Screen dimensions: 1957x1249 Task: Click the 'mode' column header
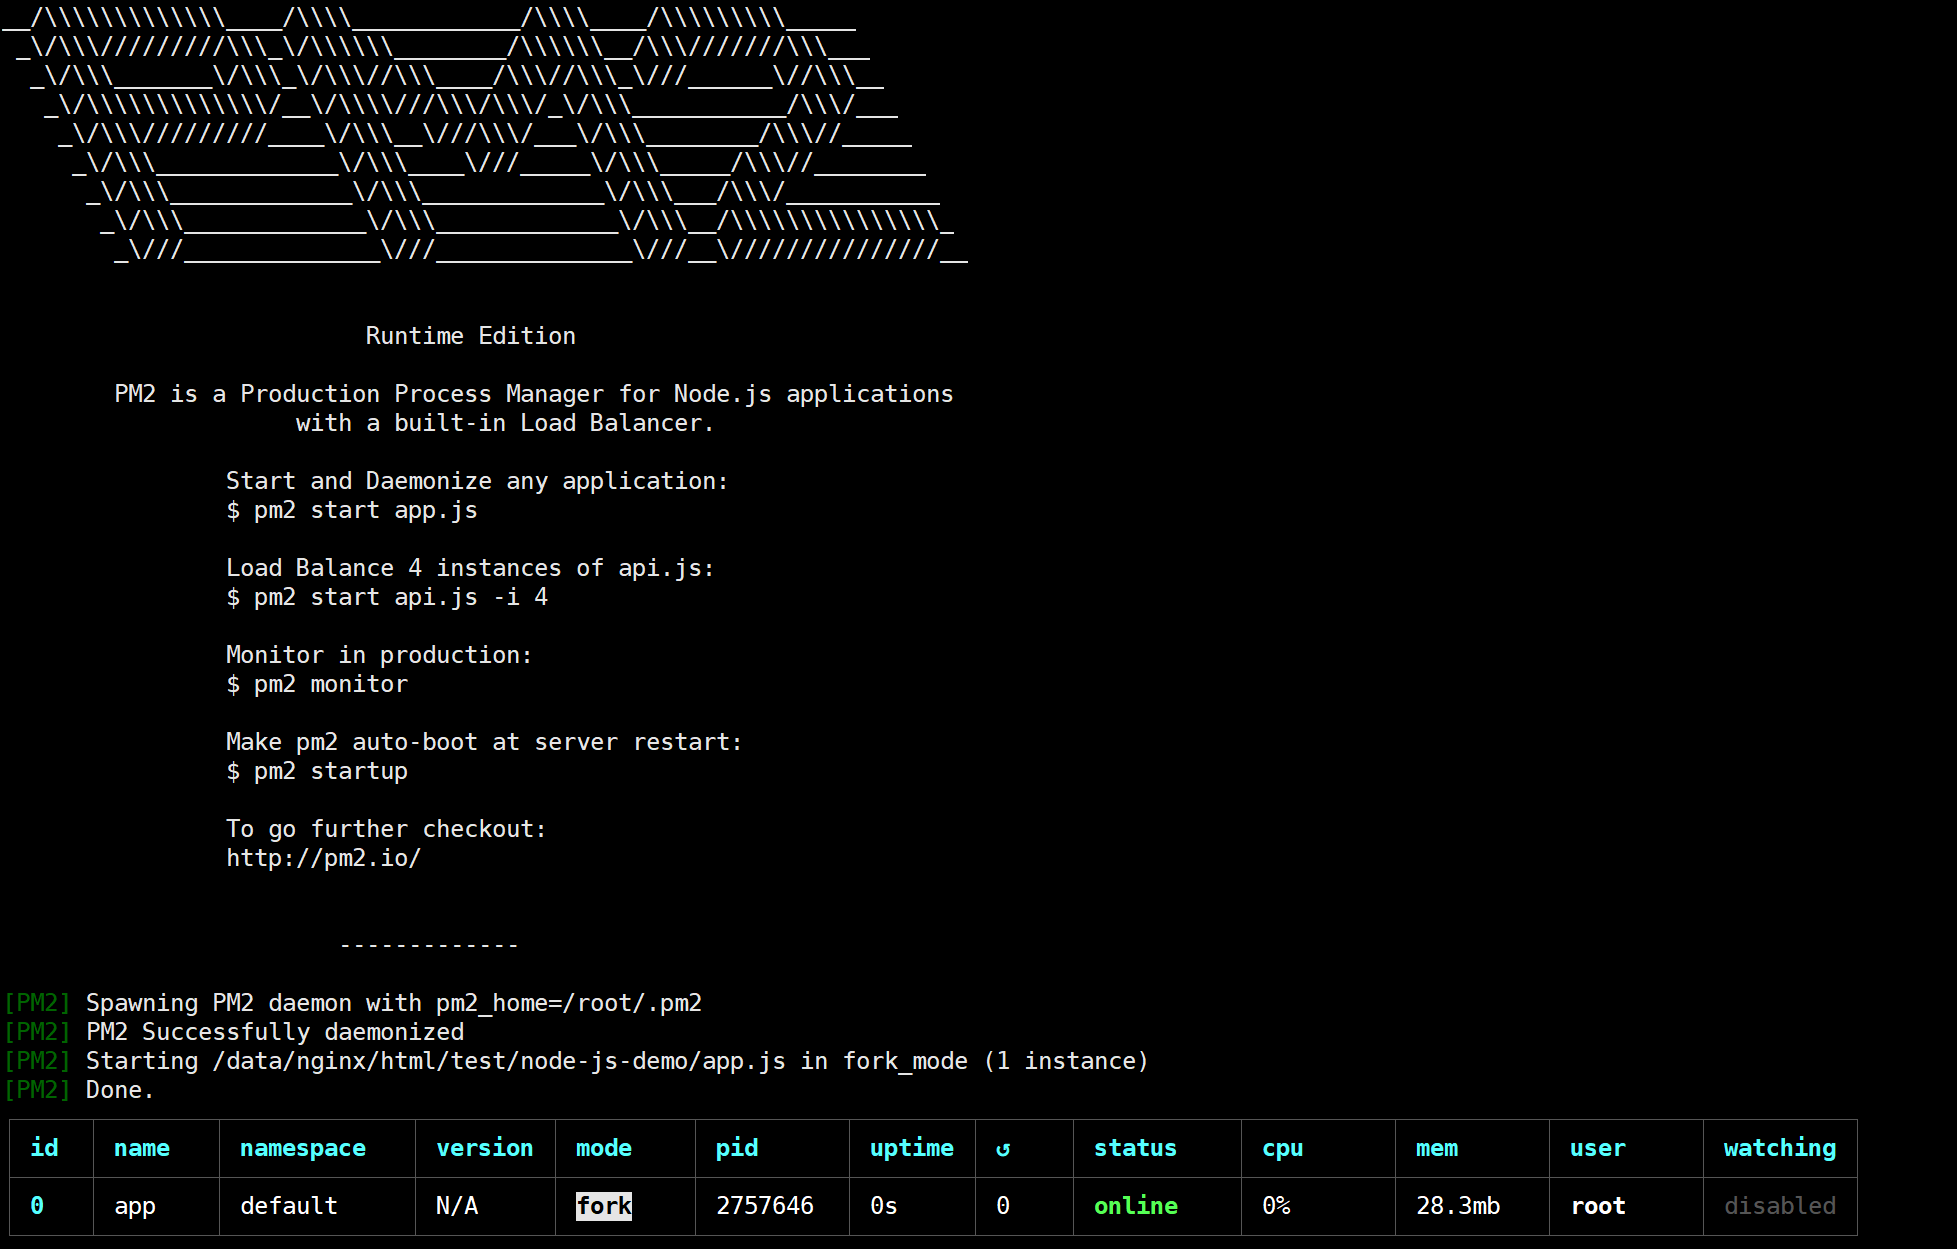point(604,1148)
